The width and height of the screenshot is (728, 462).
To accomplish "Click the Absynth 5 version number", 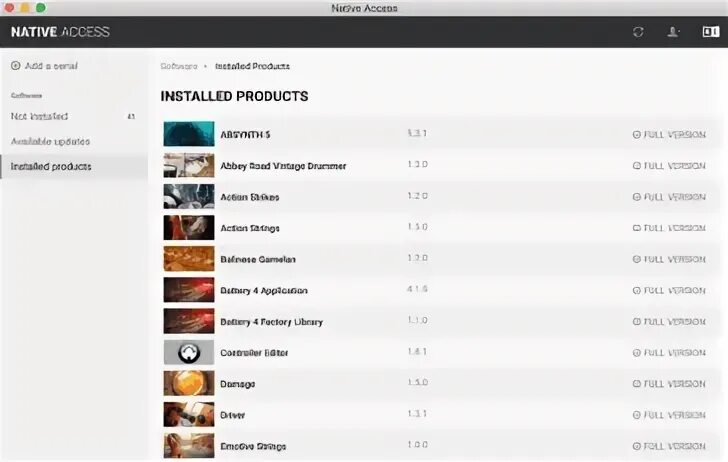I will (x=417, y=133).
